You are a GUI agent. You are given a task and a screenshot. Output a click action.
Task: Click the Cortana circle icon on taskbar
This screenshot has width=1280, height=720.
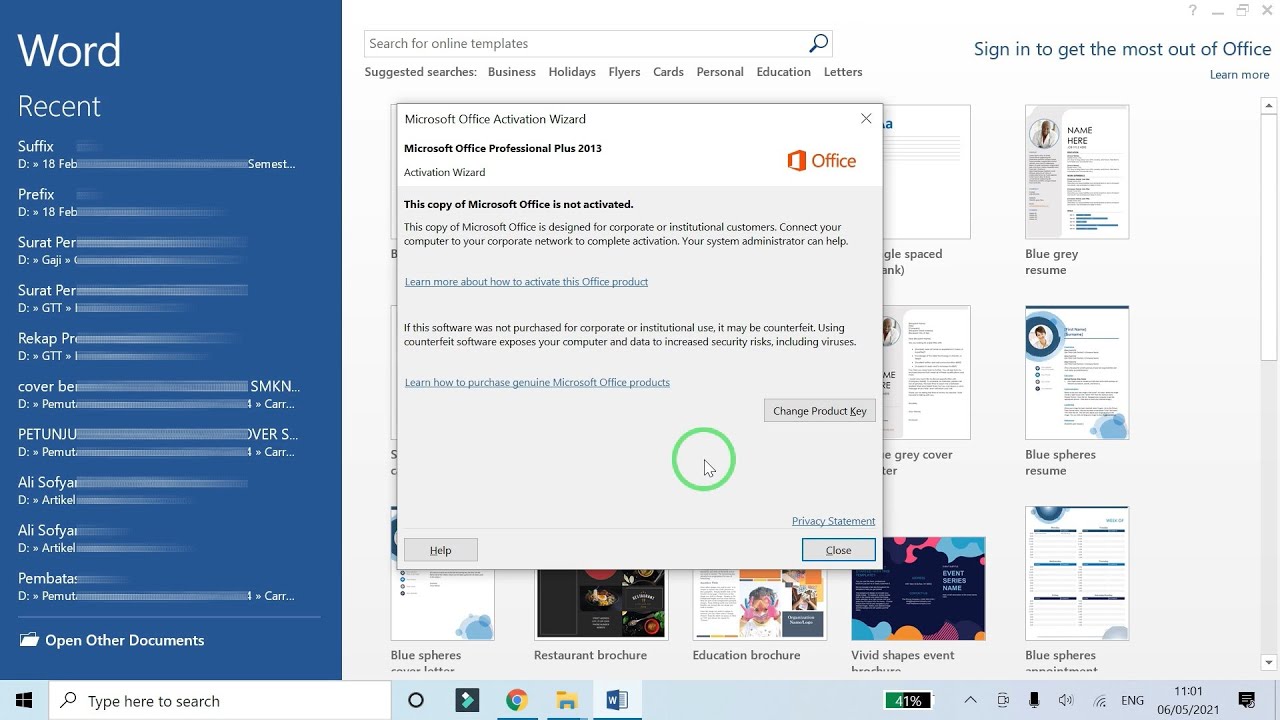[416, 701]
